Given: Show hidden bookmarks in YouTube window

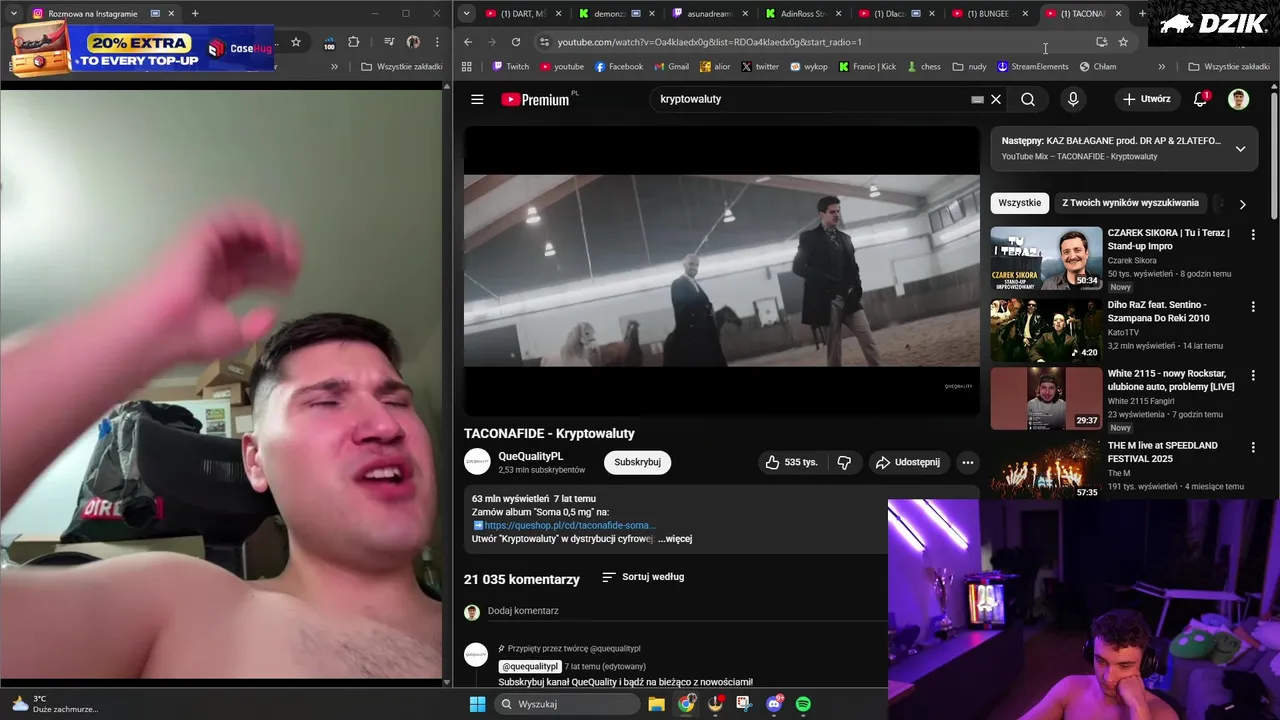Looking at the screenshot, I should 1161,67.
